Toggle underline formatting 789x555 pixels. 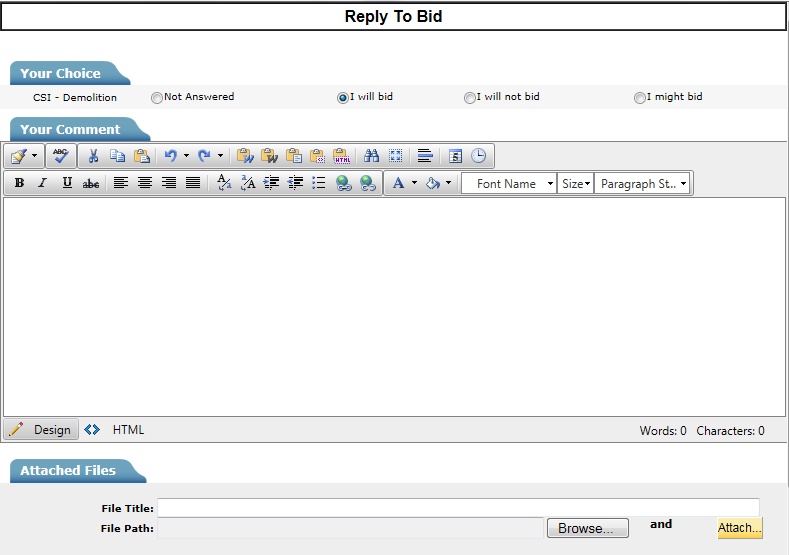coord(67,183)
